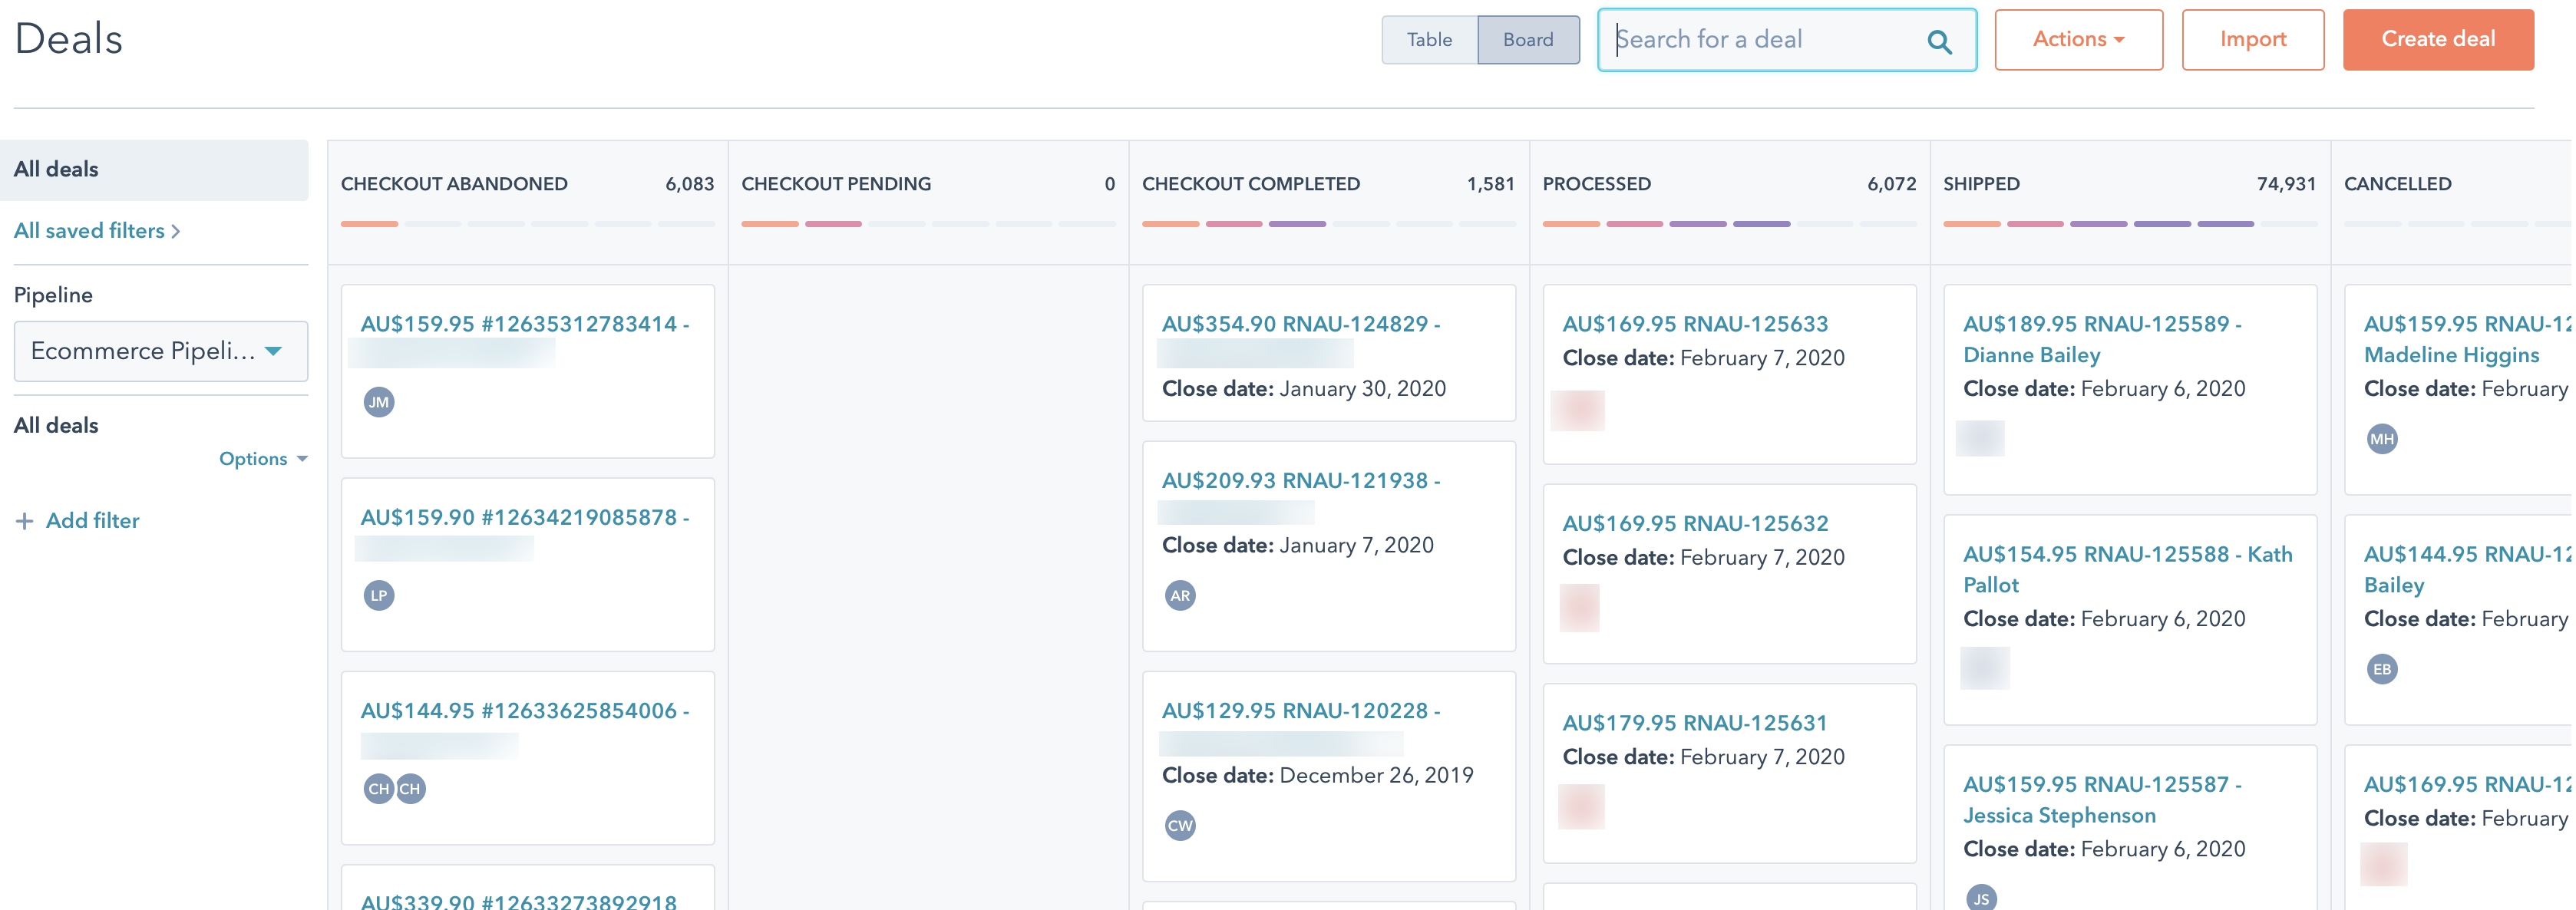
Task: Click the Deals page title
Action: (68, 40)
